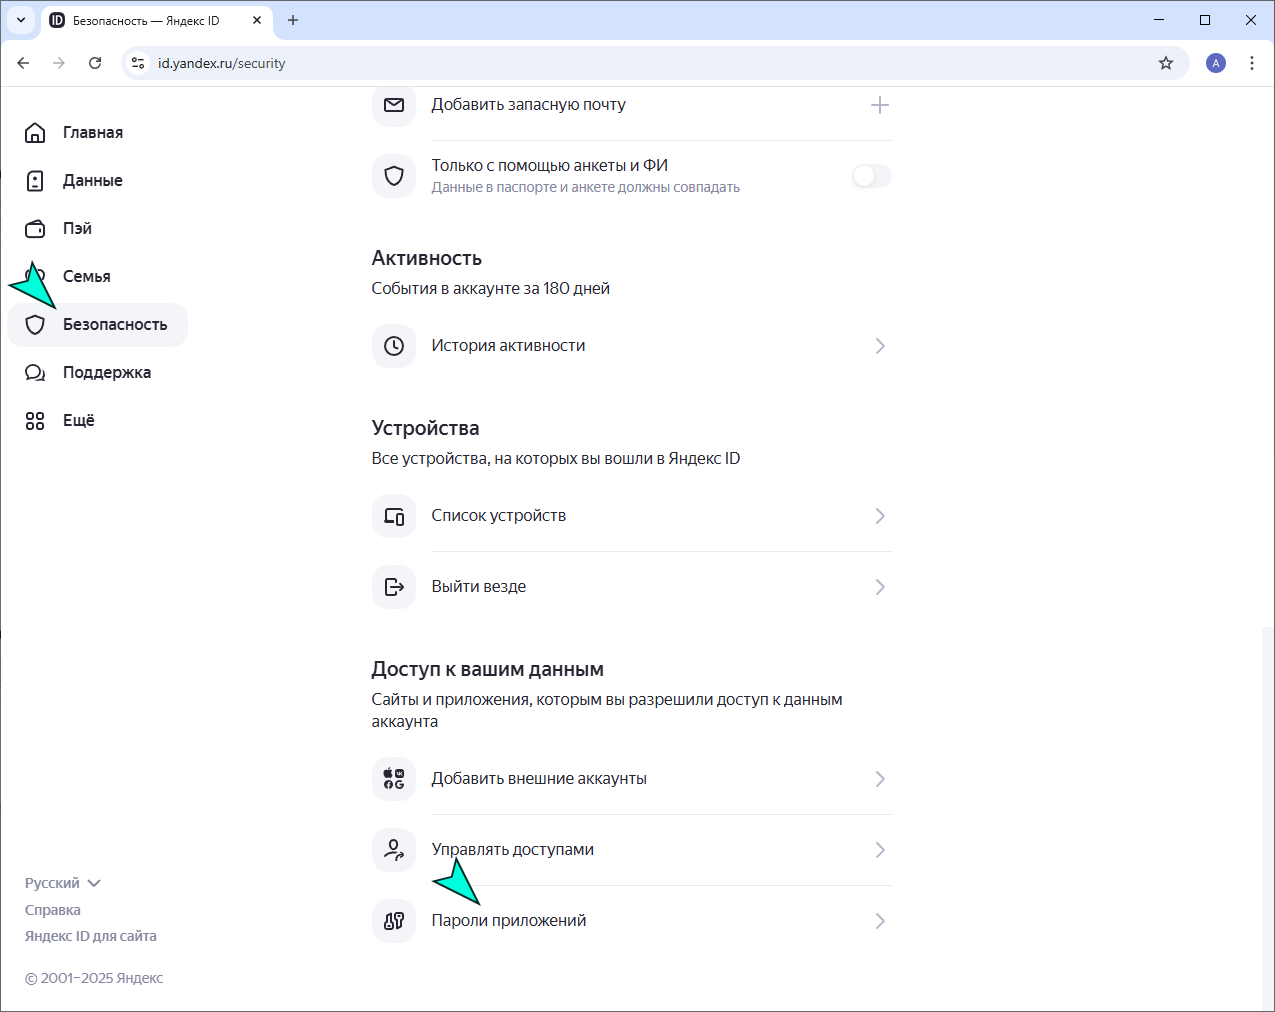
Task: Click the shield icon next to Безопасность
Action: (35, 324)
